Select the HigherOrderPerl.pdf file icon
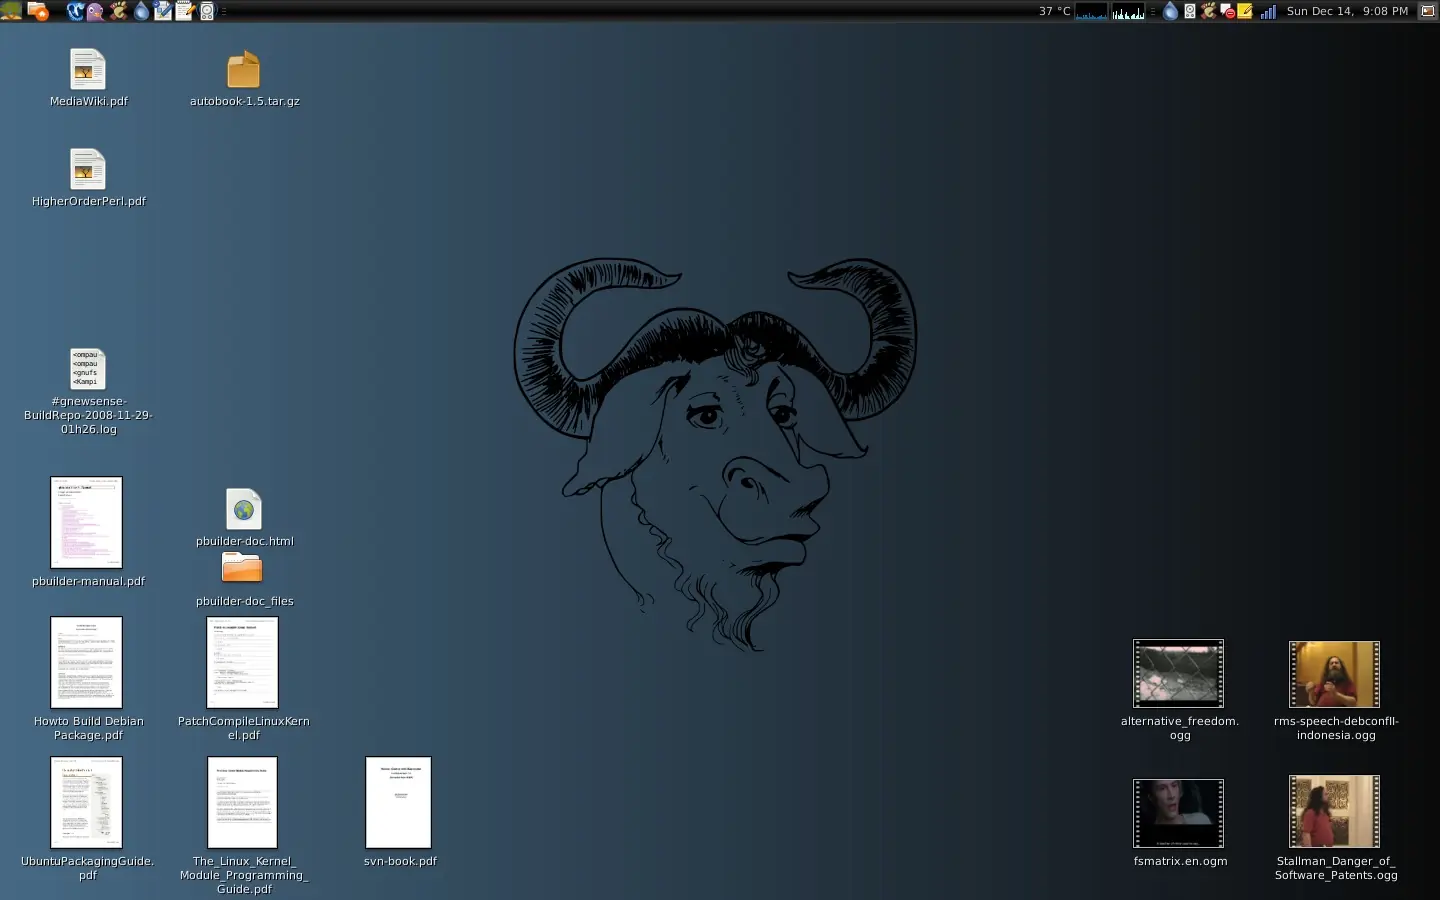Viewport: 1440px width, 900px height. pyautogui.click(x=88, y=170)
